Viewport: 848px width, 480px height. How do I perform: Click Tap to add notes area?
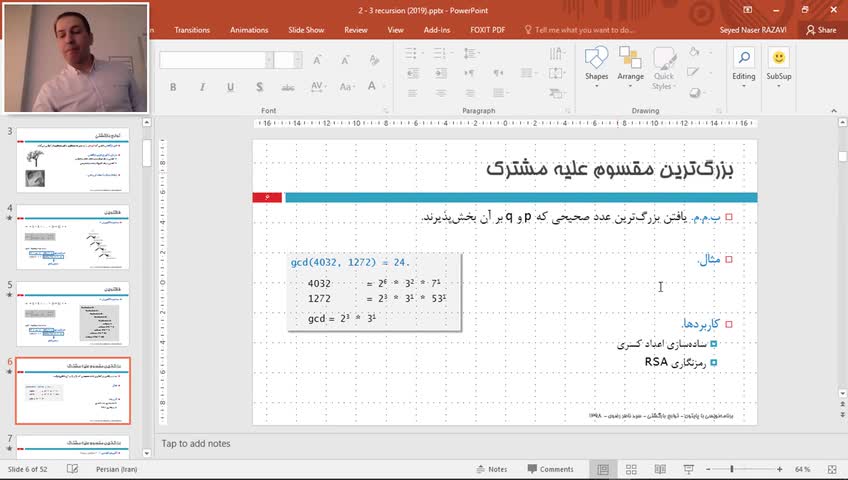click(x=196, y=443)
